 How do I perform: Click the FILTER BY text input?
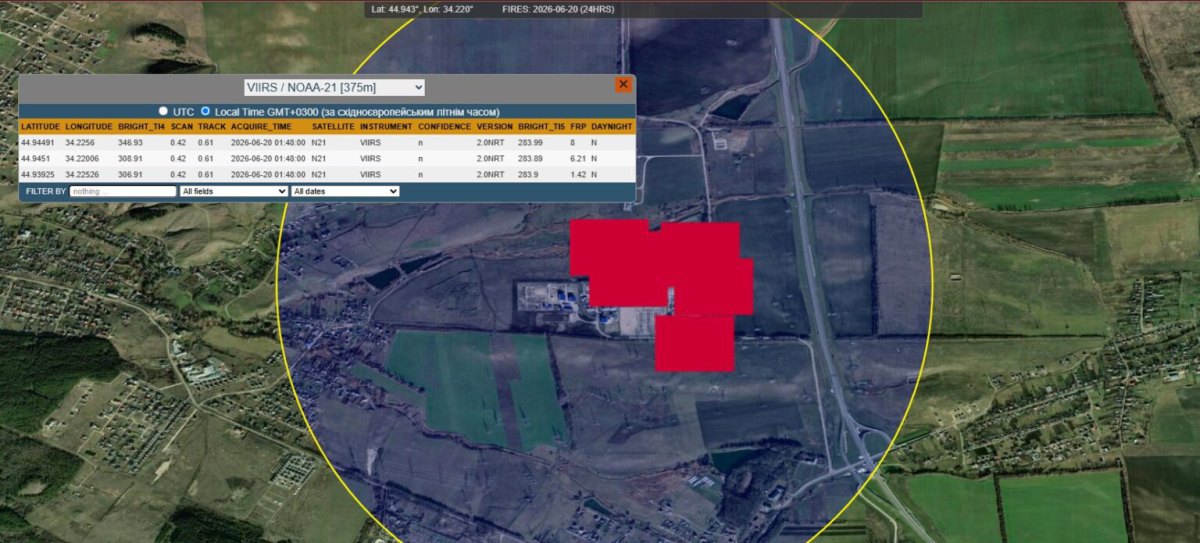[x=123, y=190]
